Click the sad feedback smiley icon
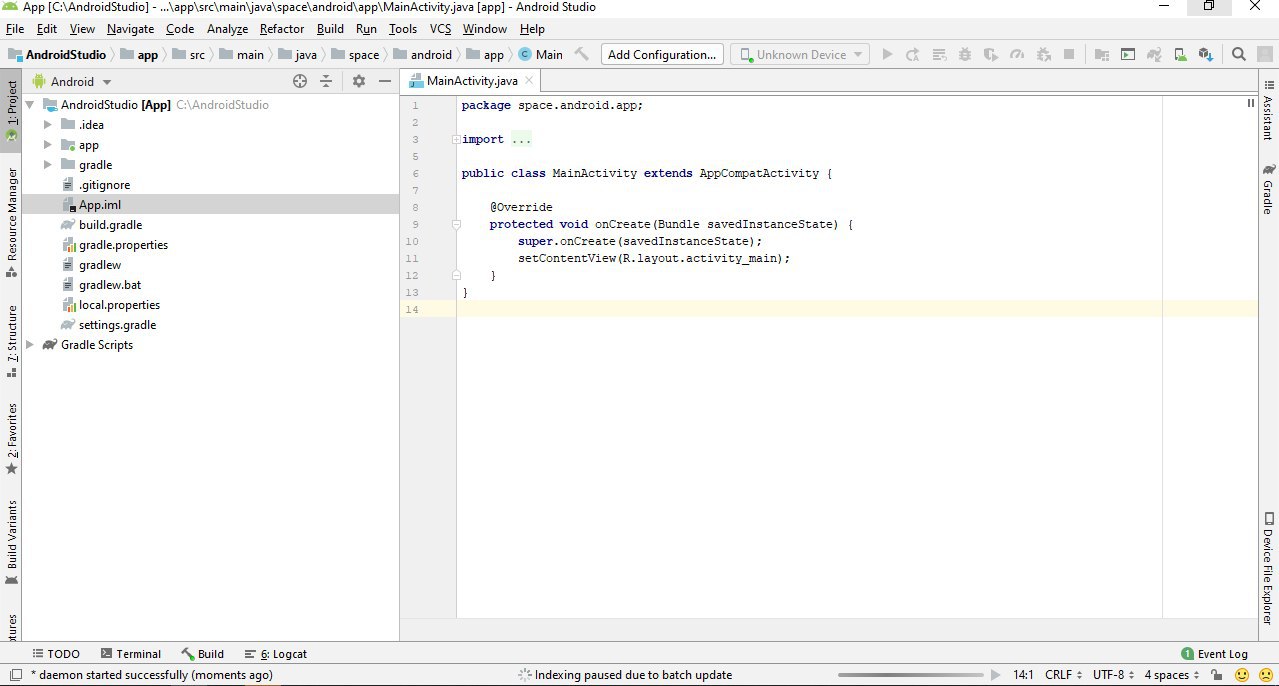 [1265, 675]
